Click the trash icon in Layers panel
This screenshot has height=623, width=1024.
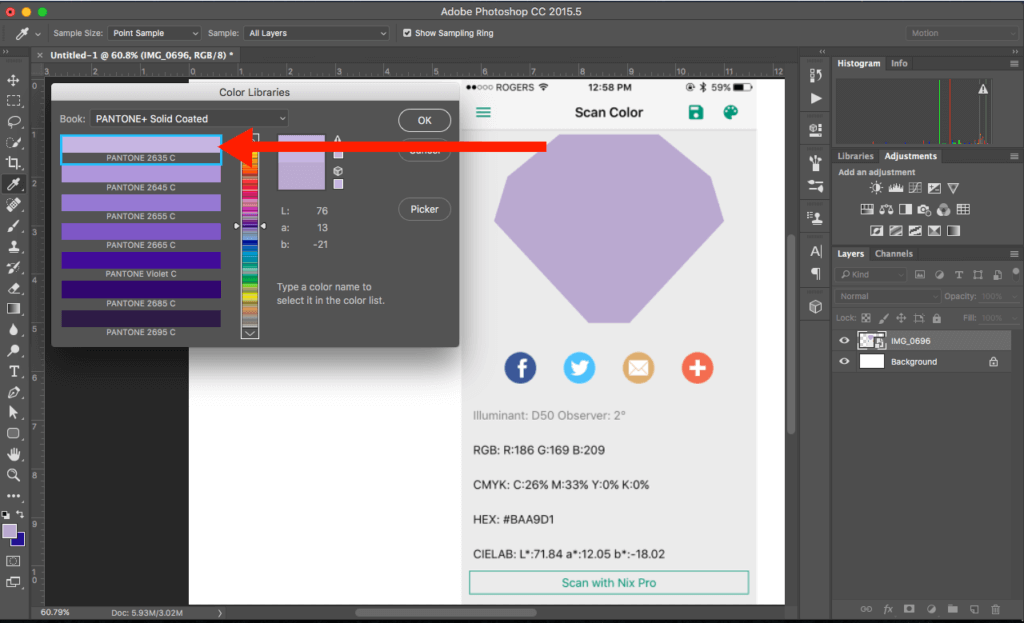tap(995, 609)
